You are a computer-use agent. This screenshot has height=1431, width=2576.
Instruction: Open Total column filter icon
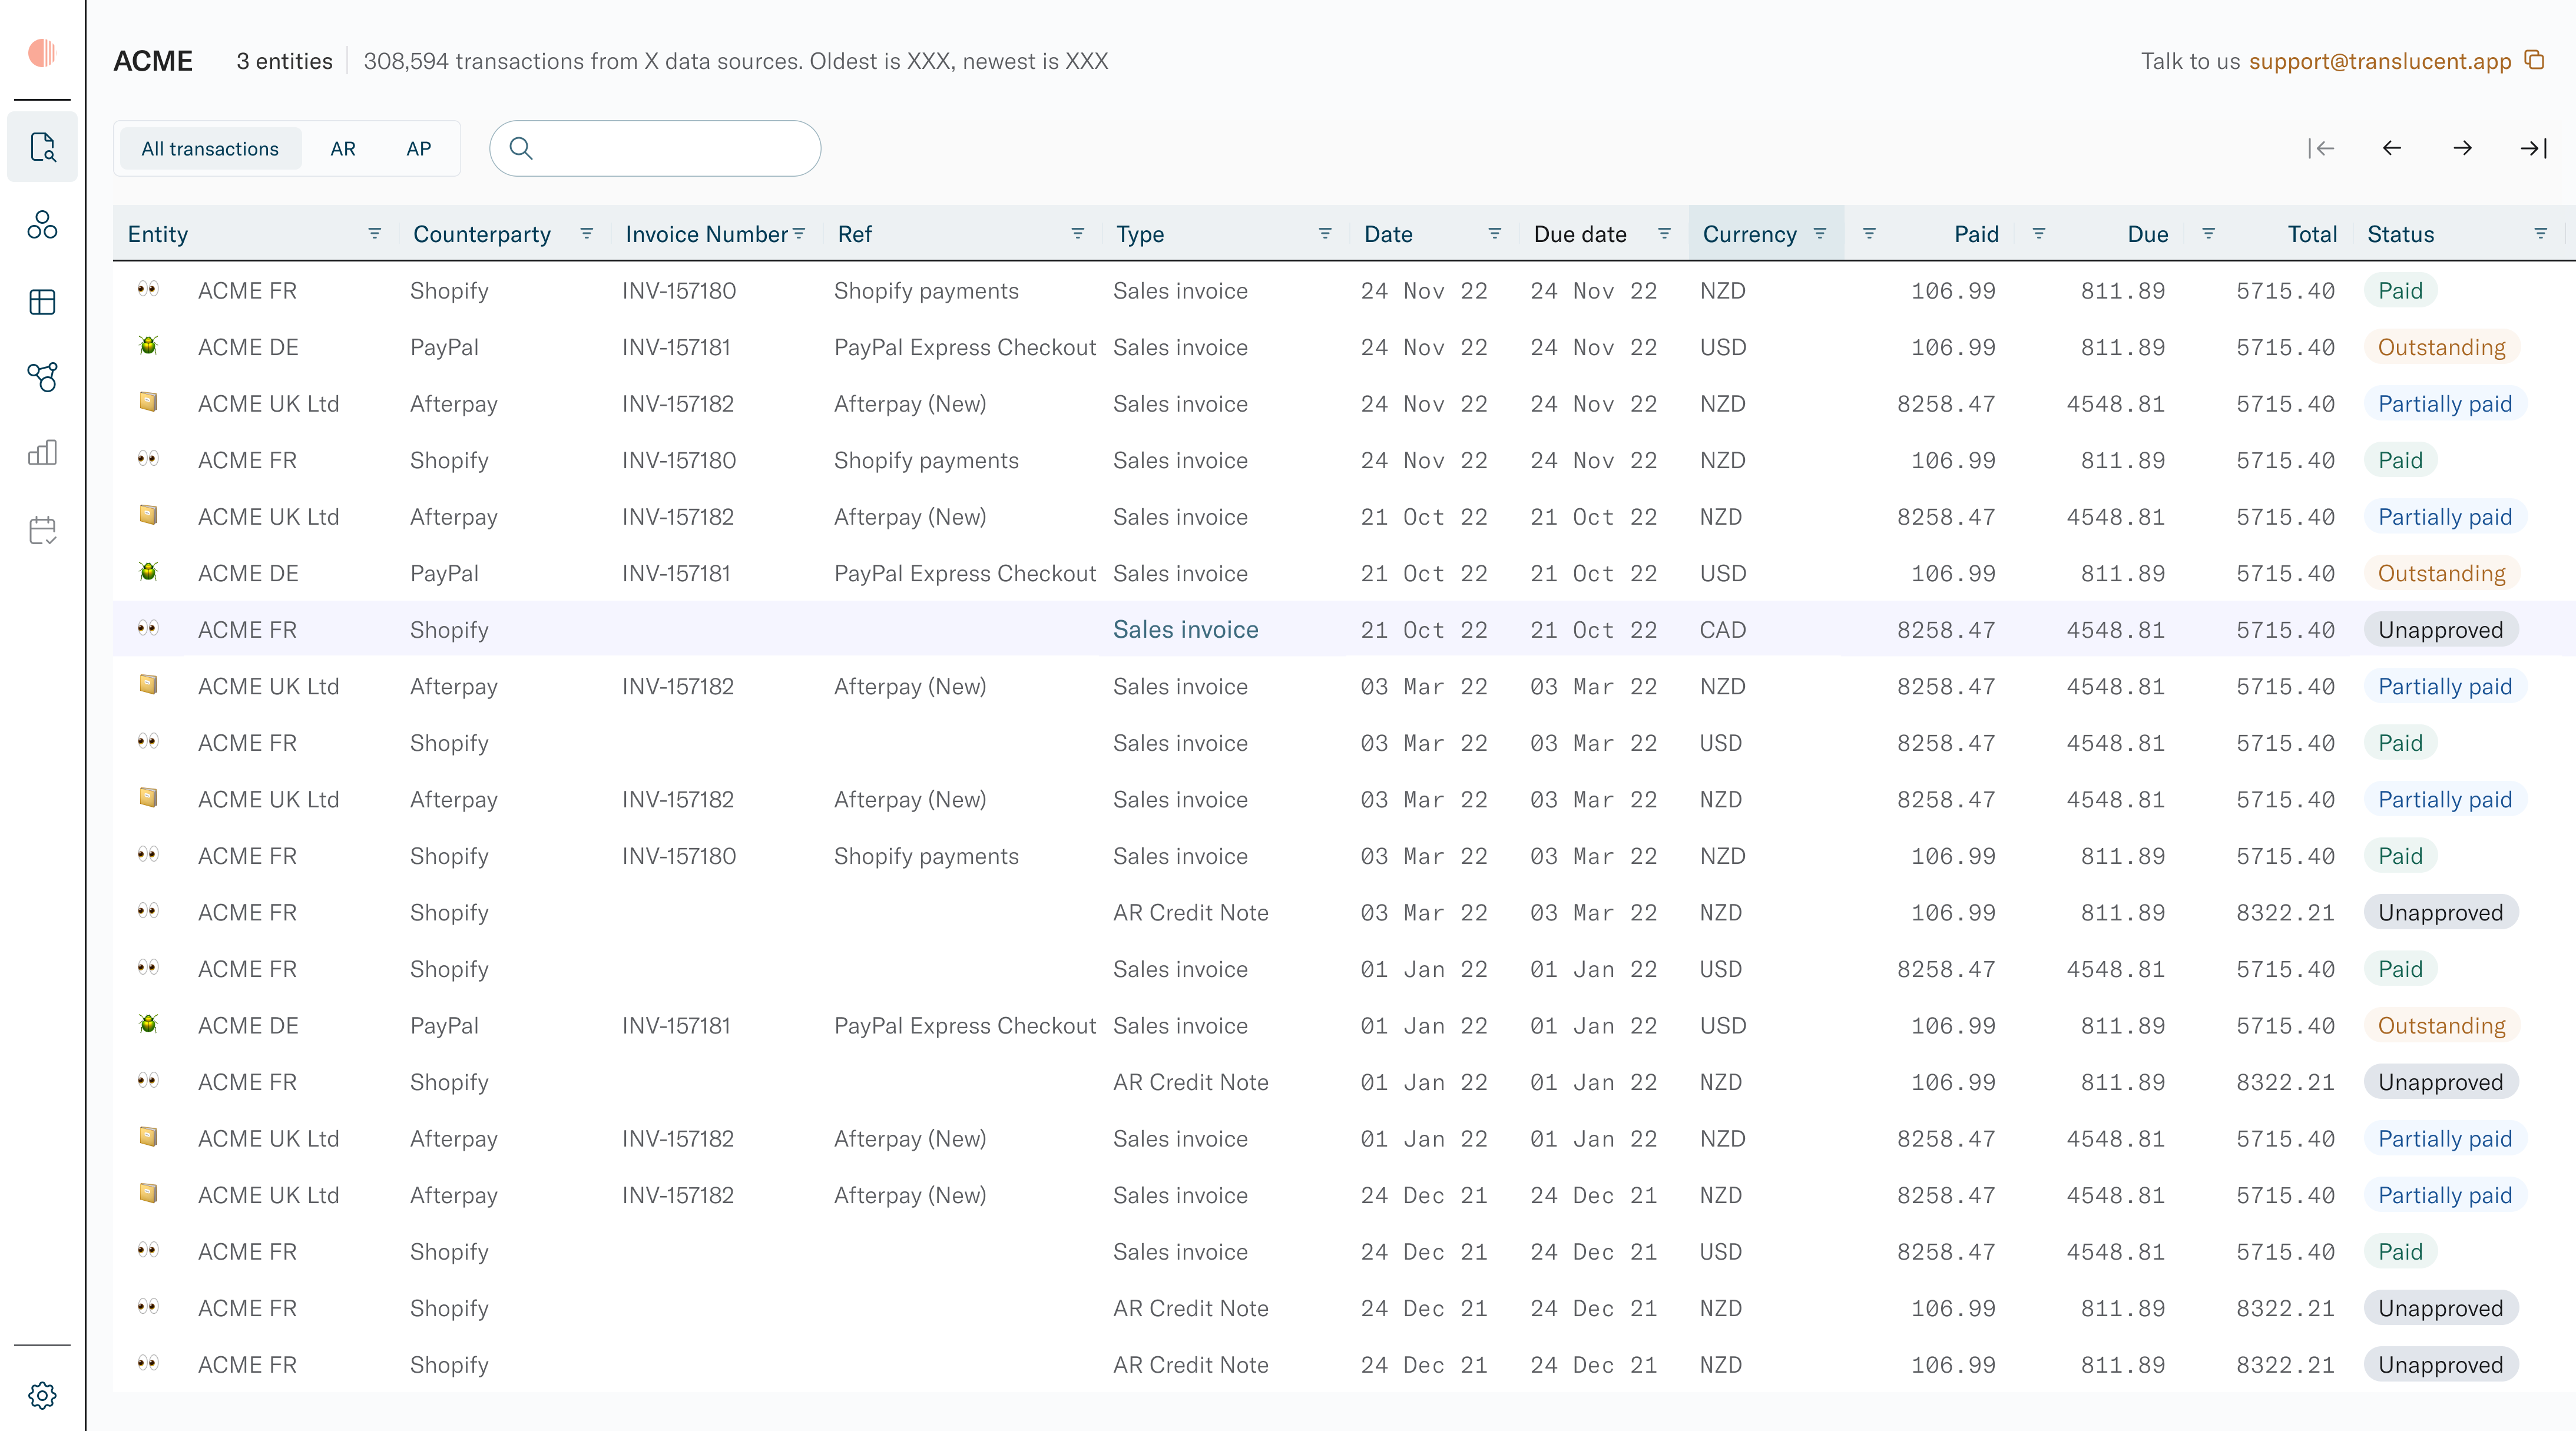2209,233
